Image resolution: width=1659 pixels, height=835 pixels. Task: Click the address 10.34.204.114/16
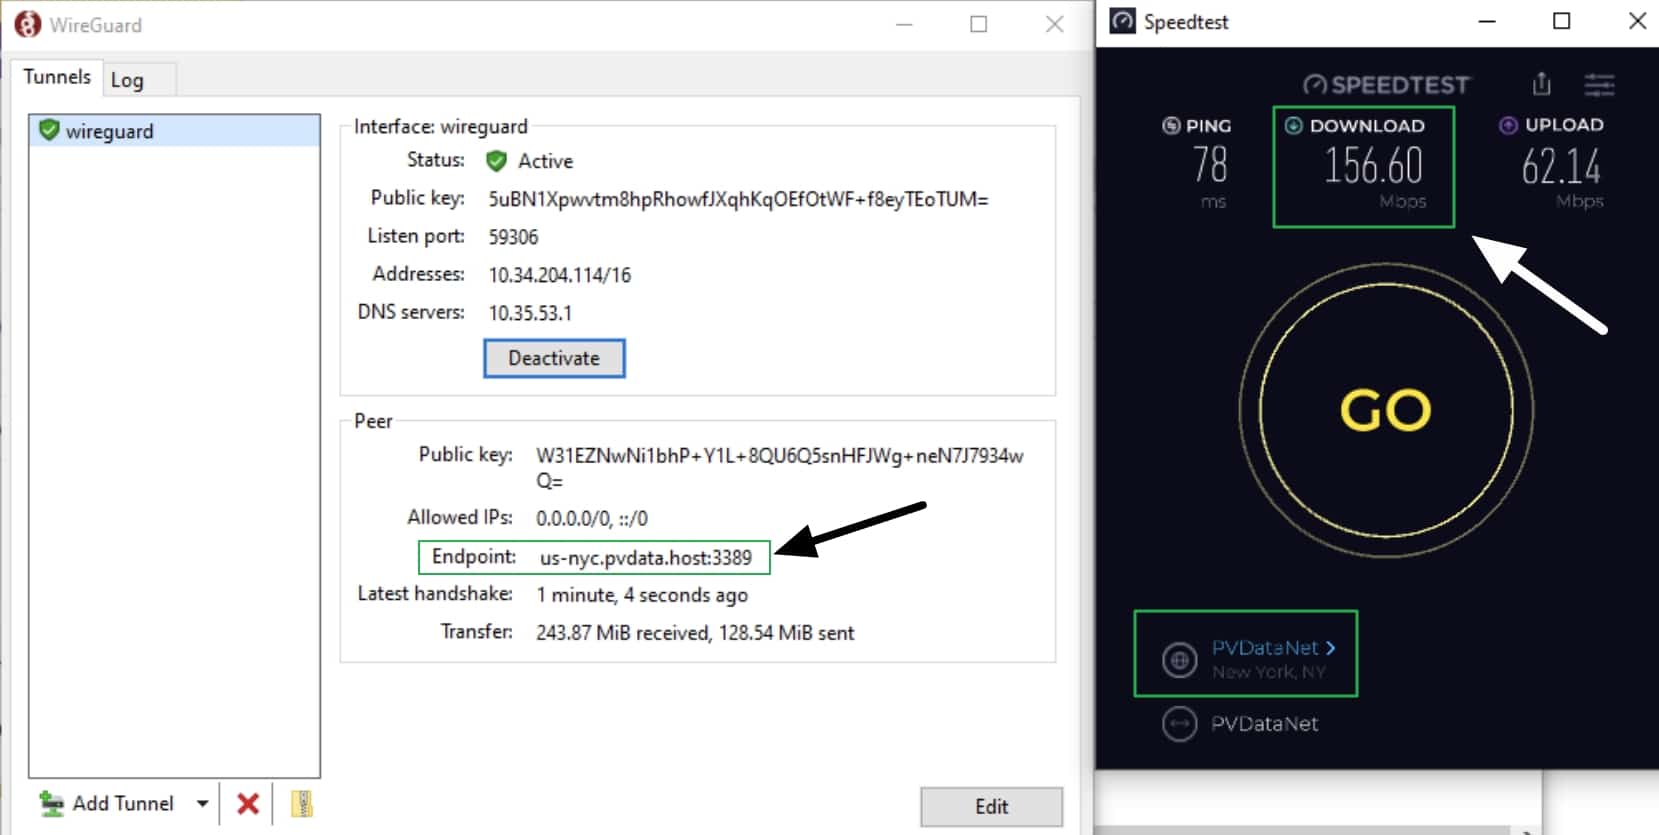560,275
